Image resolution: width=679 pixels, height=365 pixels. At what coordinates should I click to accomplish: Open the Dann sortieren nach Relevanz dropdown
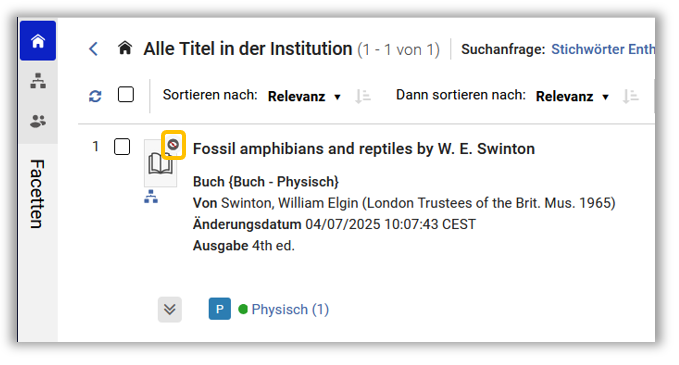572,96
